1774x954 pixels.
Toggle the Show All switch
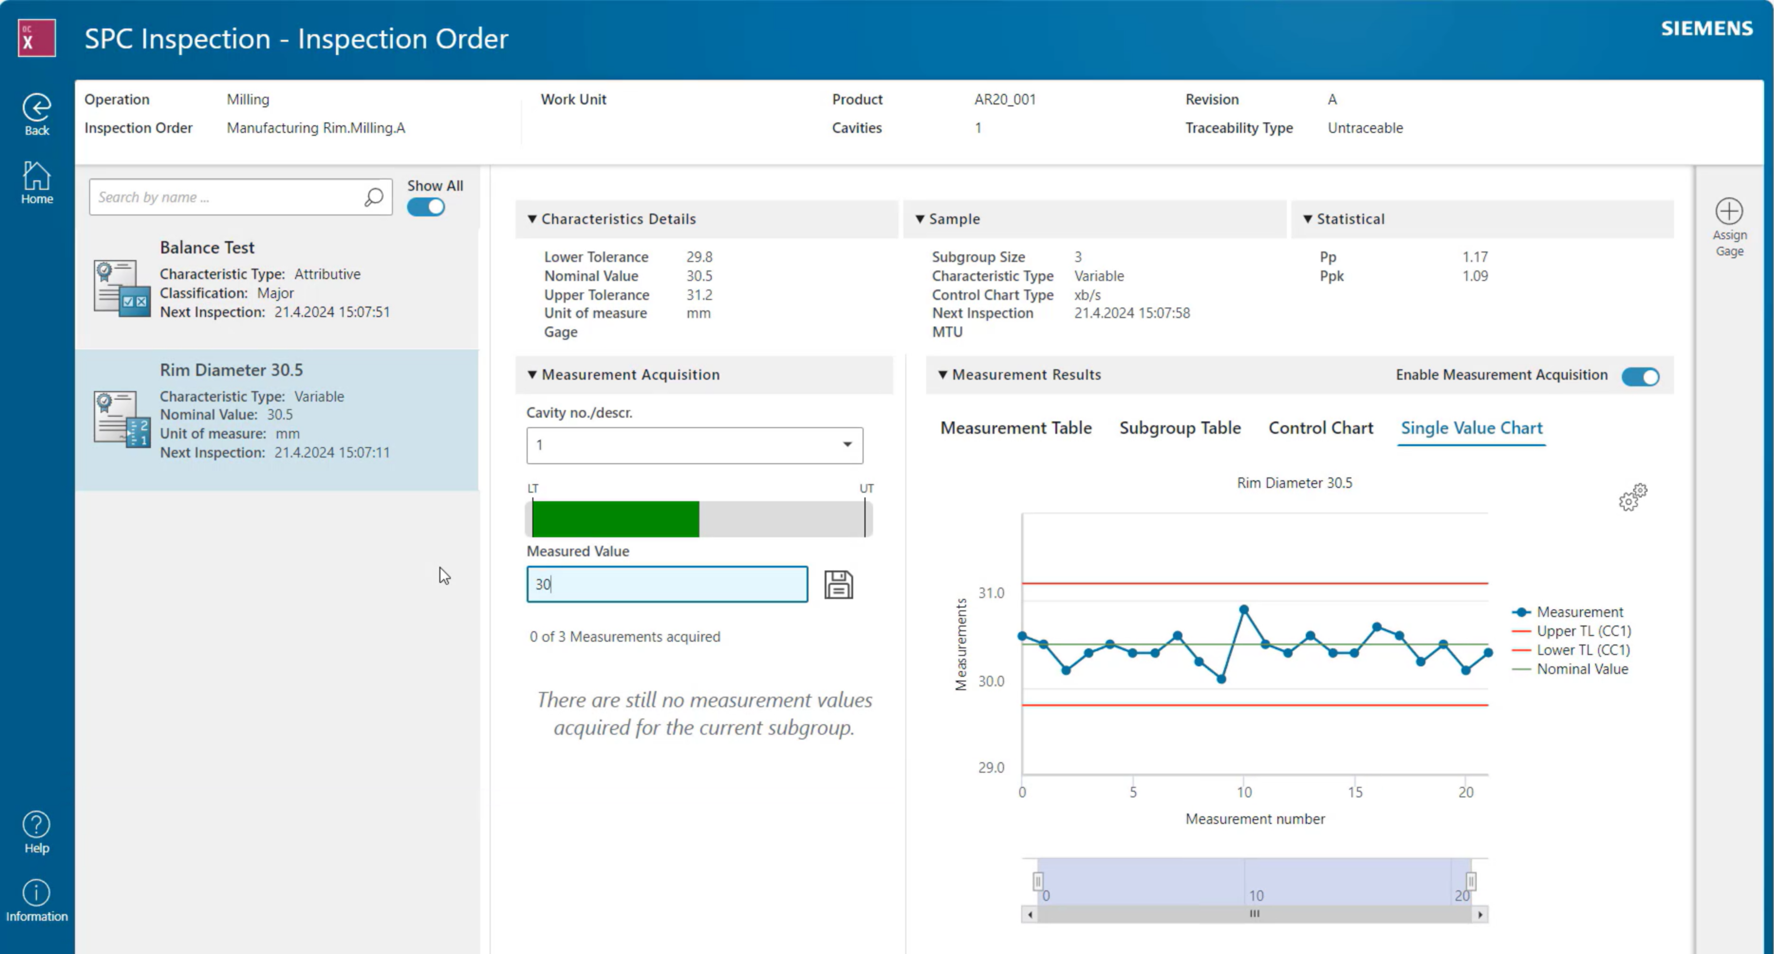click(x=424, y=205)
